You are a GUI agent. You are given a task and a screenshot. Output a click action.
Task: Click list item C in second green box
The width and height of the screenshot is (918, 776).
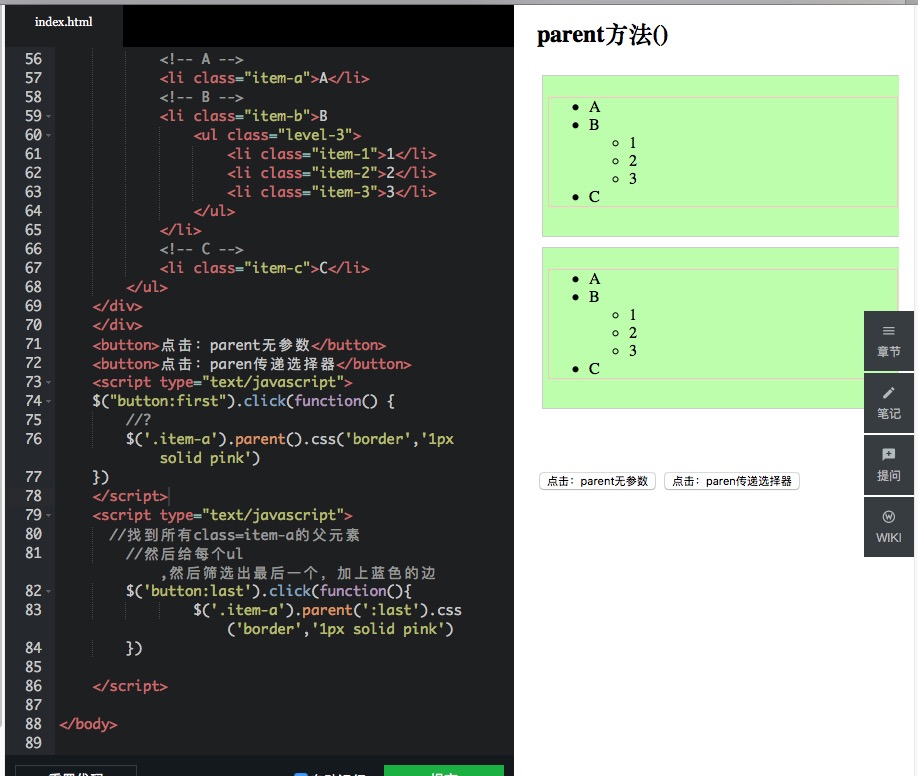[x=594, y=369]
